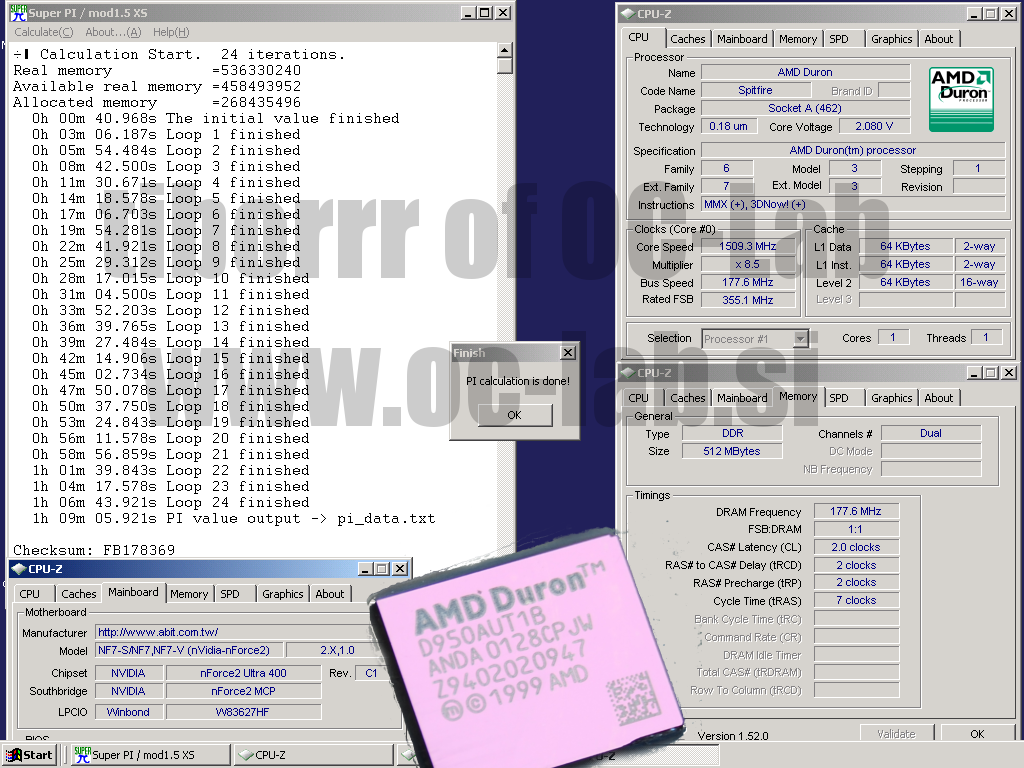This screenshot has height=768, width=1024.
Task: Select the Memory tab in the top CPU-Z window
Action: [797, 39]
